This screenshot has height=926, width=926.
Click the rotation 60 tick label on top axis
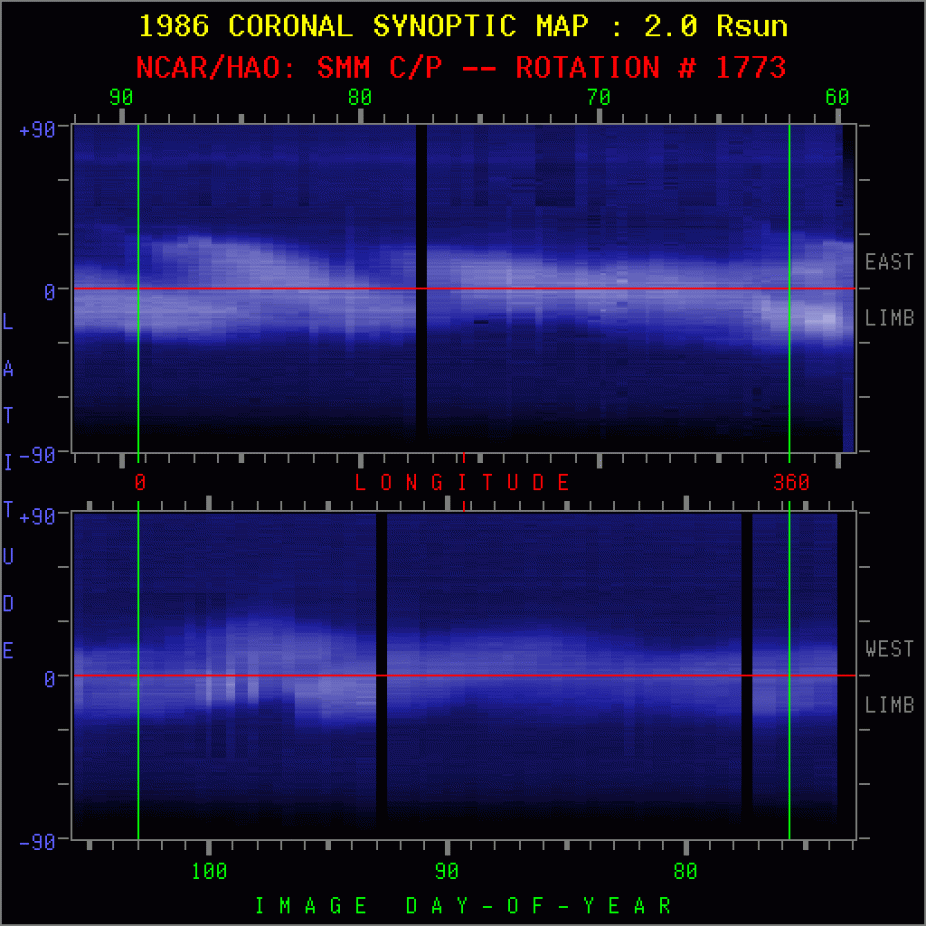pyautogui.click(x=838, y=98)
